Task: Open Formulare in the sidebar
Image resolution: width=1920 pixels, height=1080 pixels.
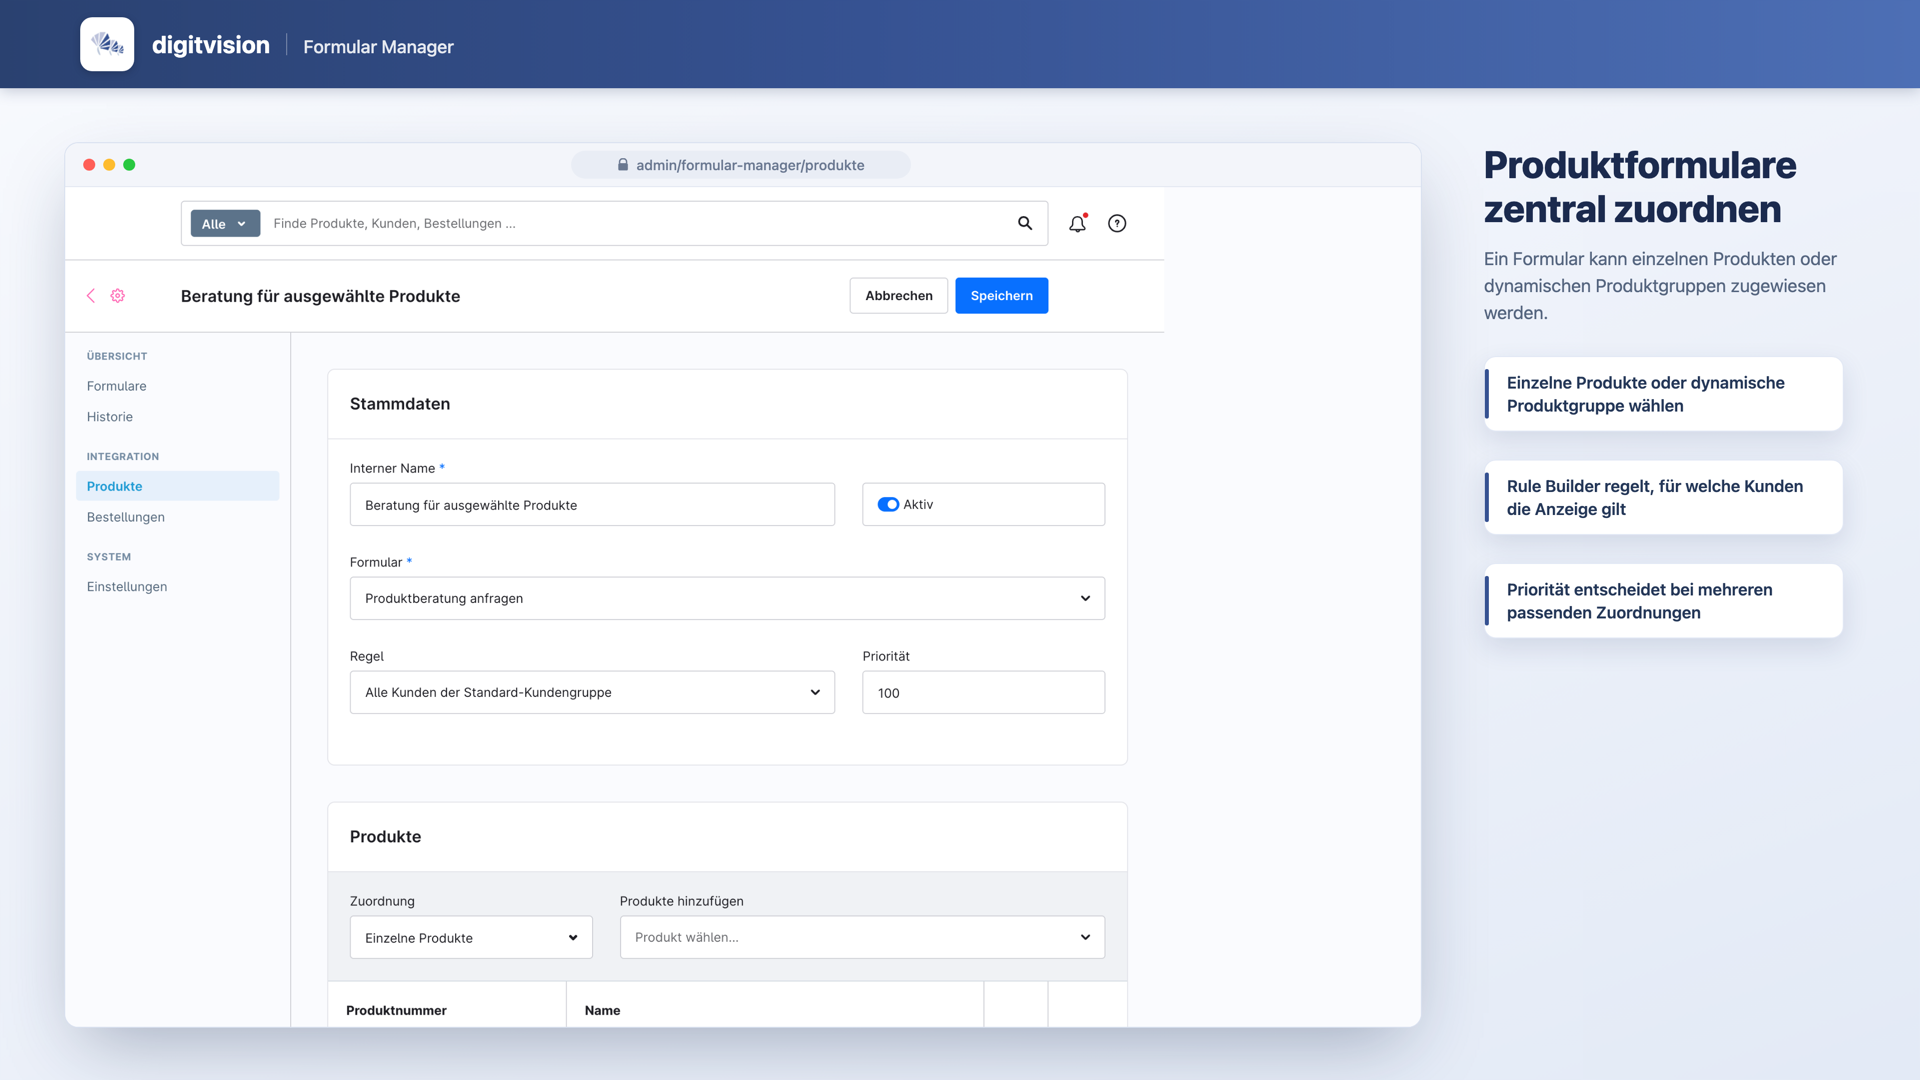Action: (x=117, y=386)
